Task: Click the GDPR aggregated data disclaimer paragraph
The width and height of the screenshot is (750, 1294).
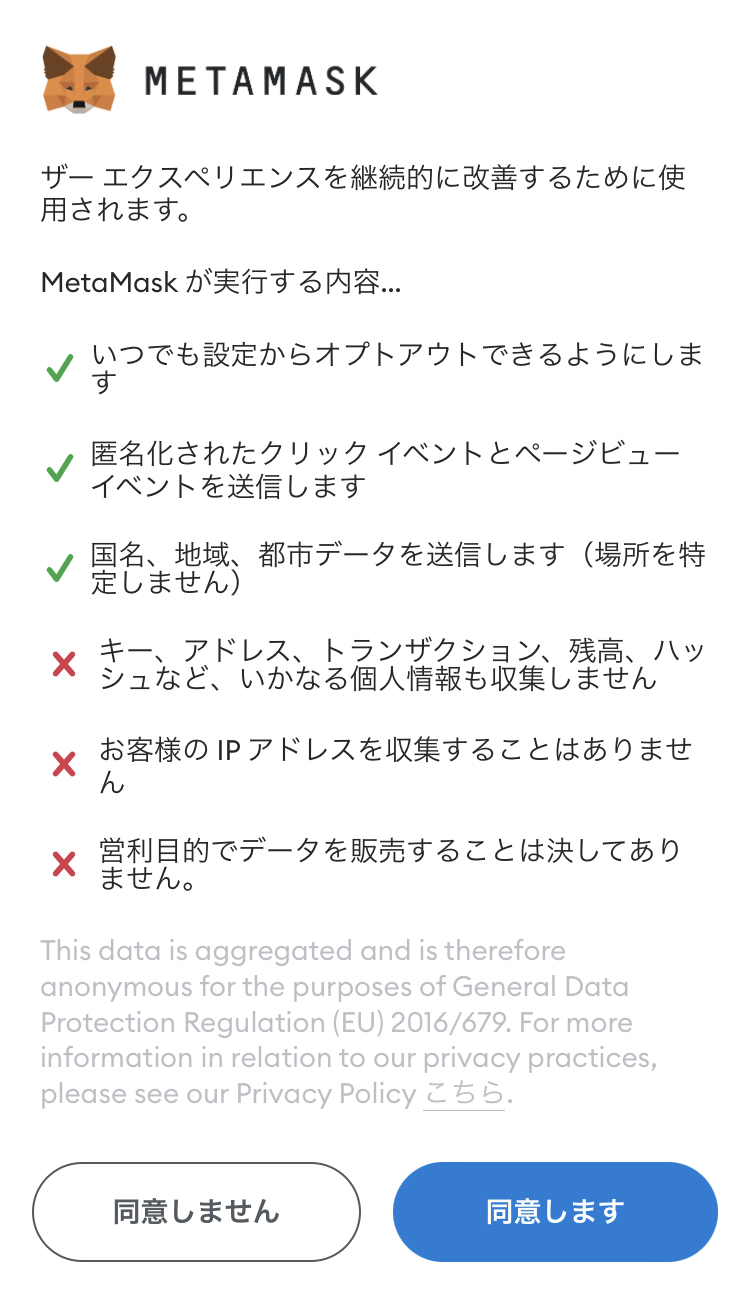Action: click(349, 1022)
